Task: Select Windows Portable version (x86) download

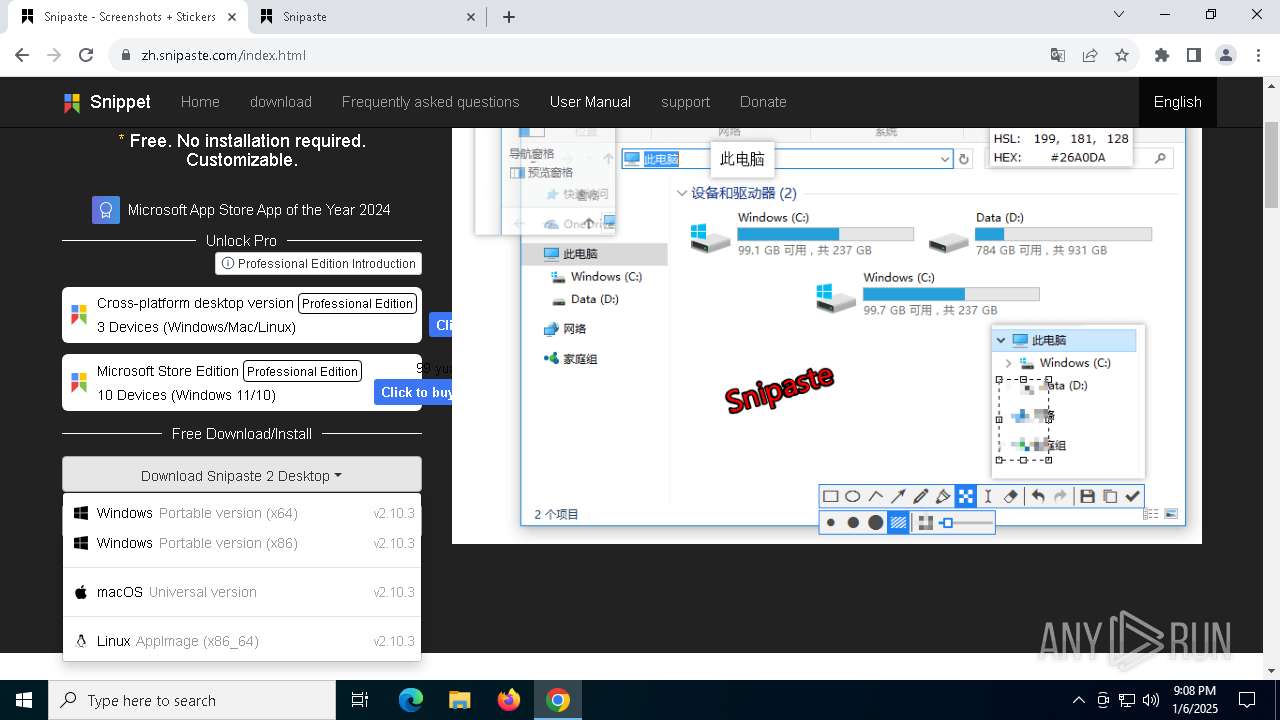Action: click(242, 543)
